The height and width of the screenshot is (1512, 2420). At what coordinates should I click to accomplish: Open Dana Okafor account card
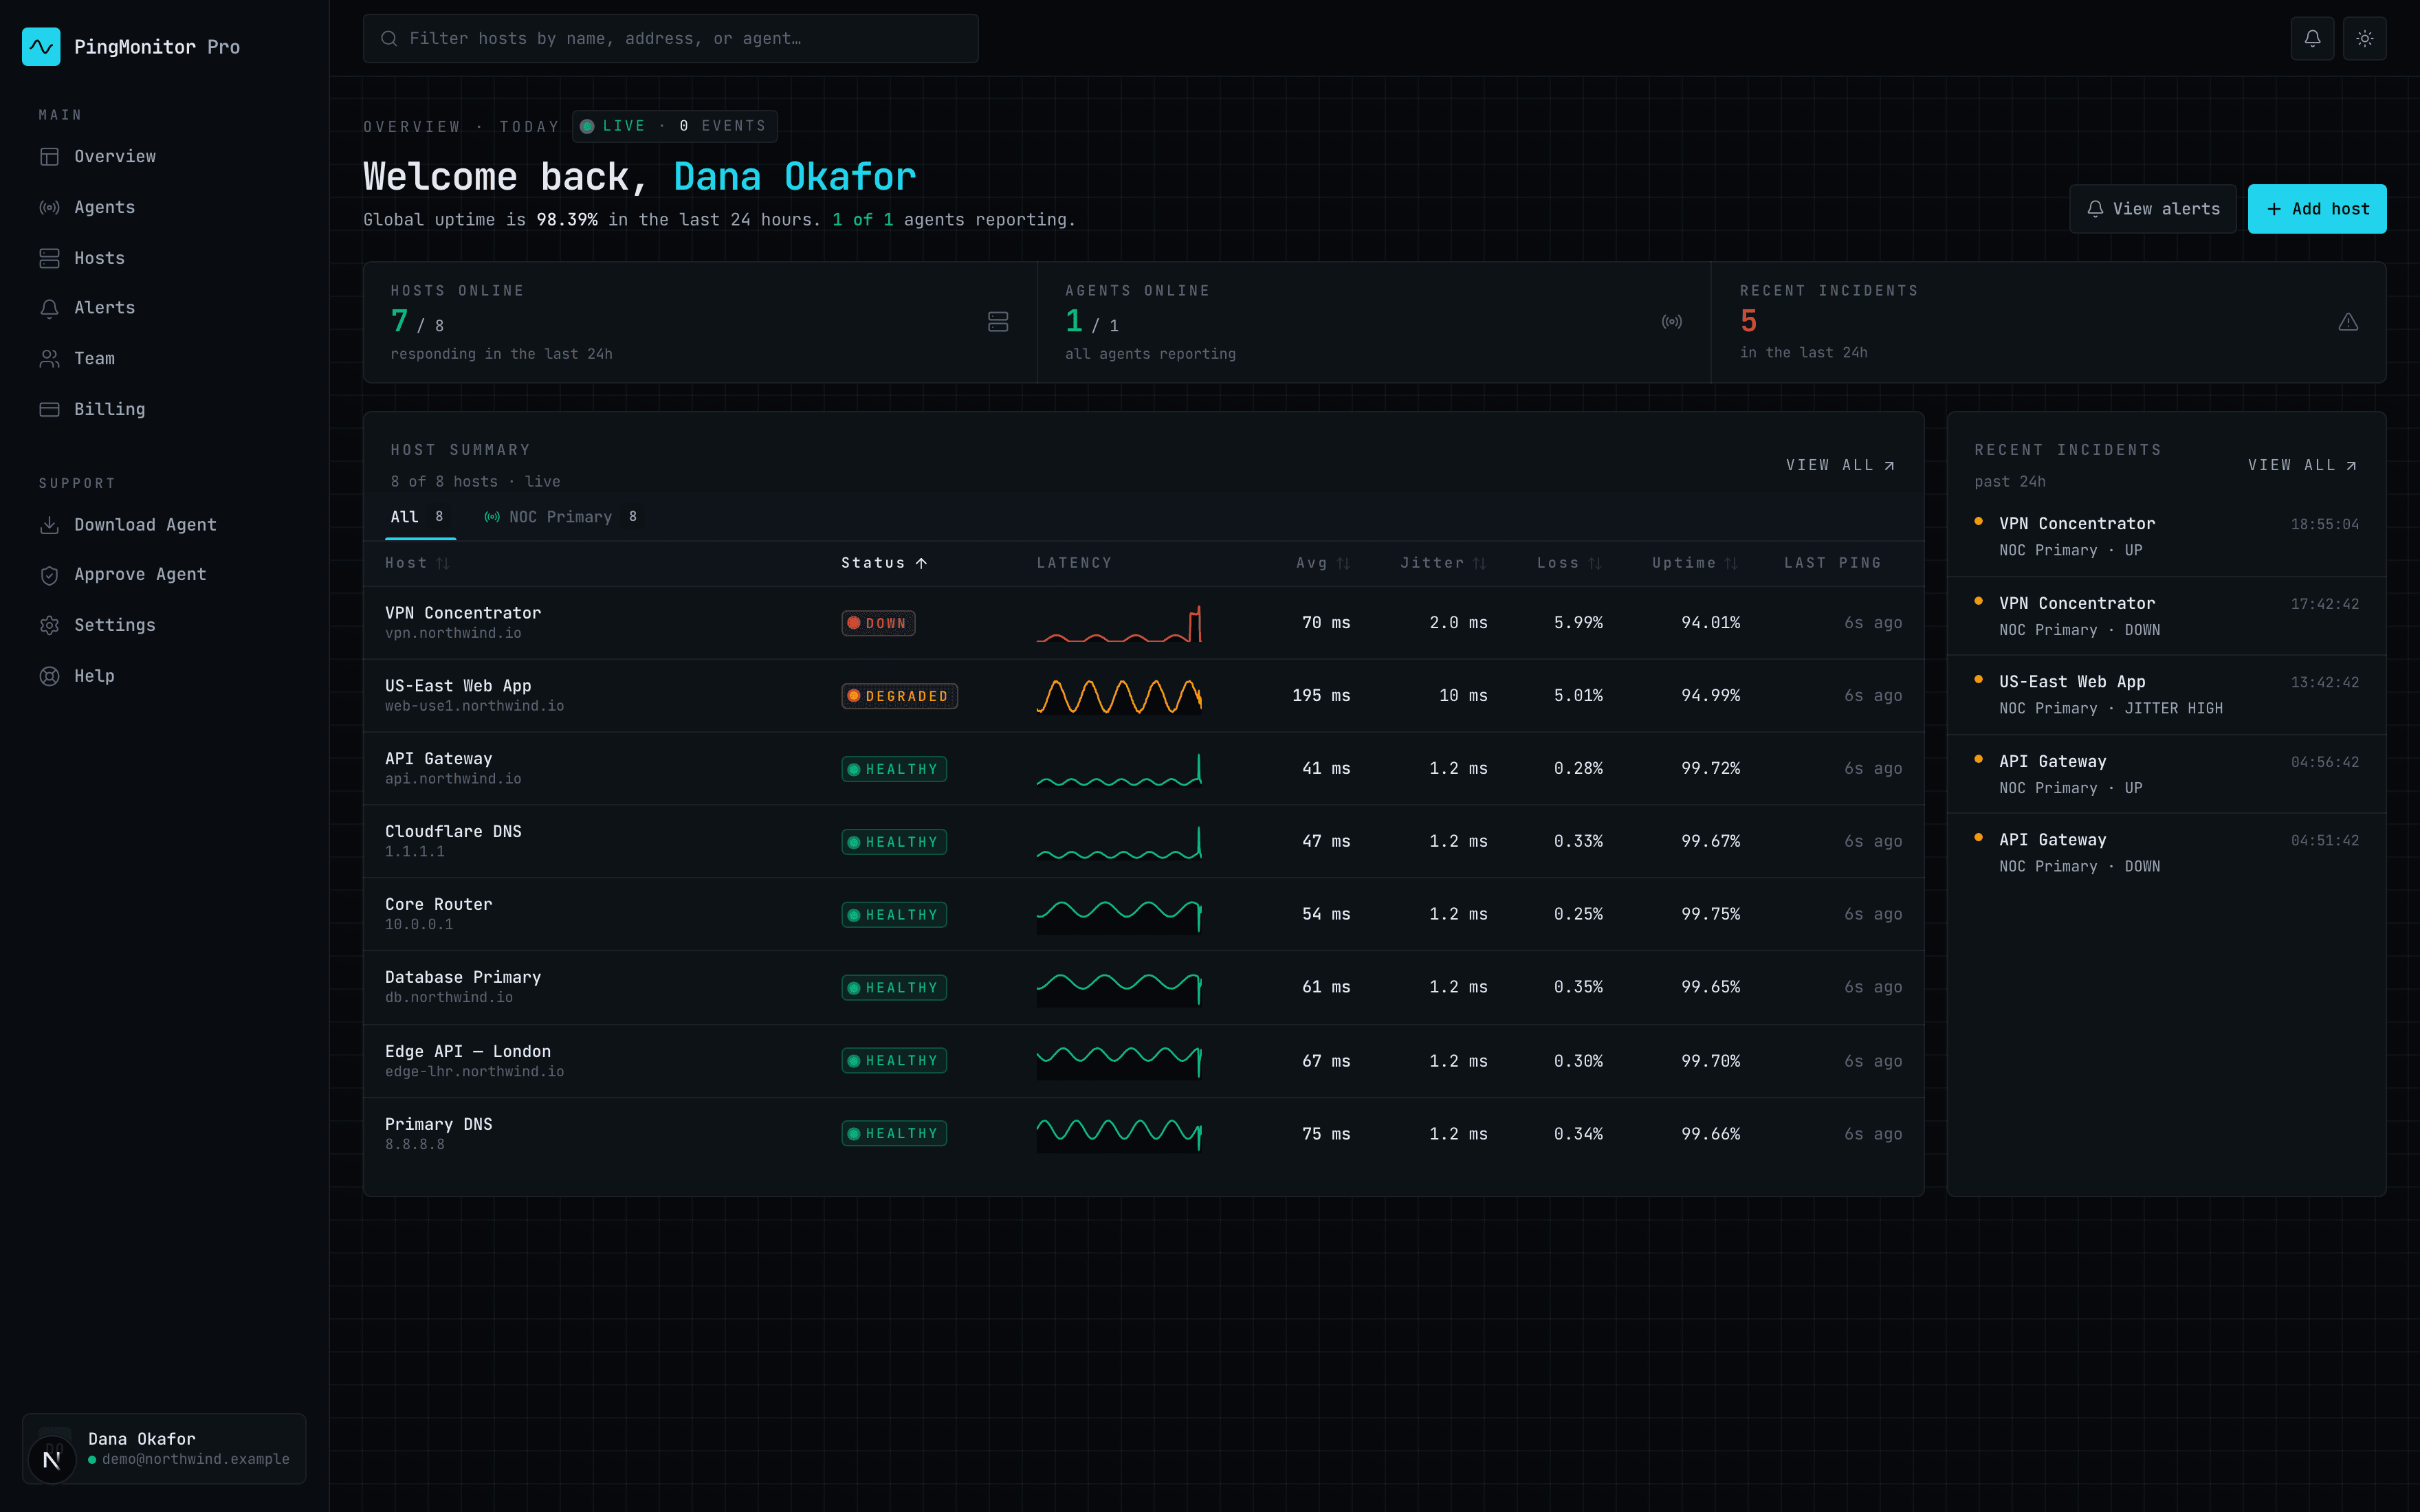click(164, 1448)
